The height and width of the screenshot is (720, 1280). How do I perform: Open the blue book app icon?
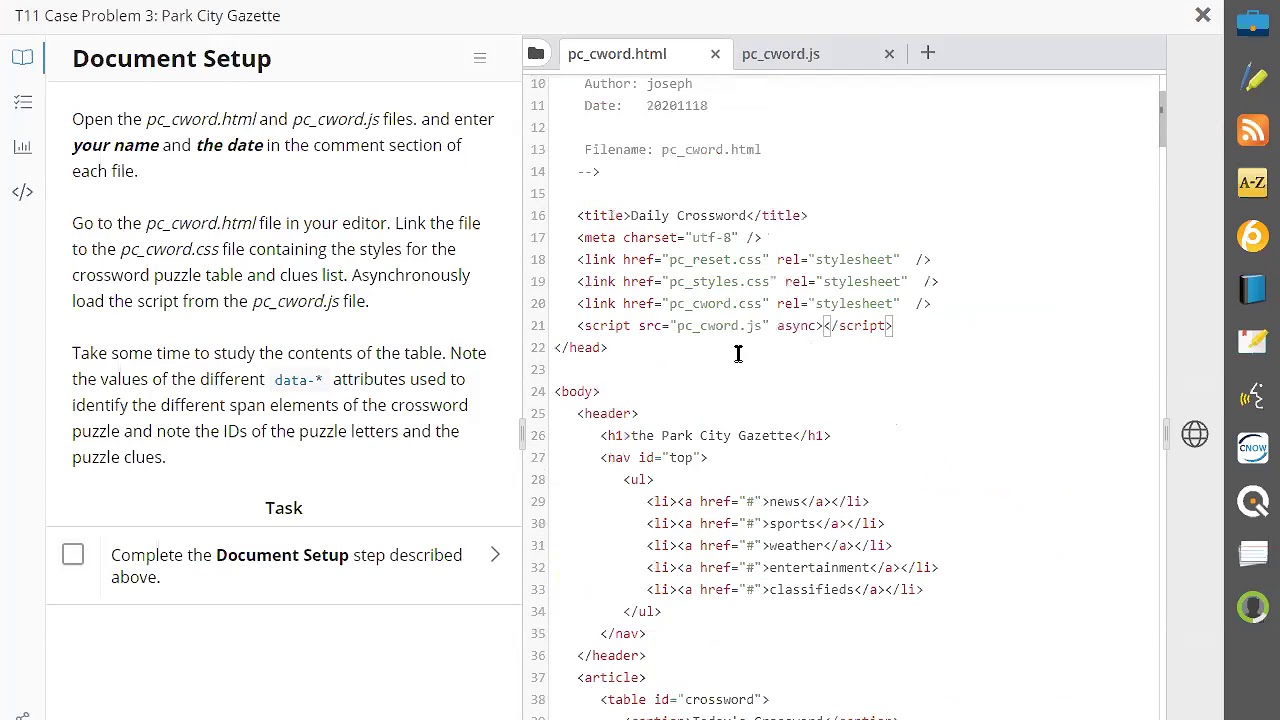pyautogui.click(x=1253, y=289)
